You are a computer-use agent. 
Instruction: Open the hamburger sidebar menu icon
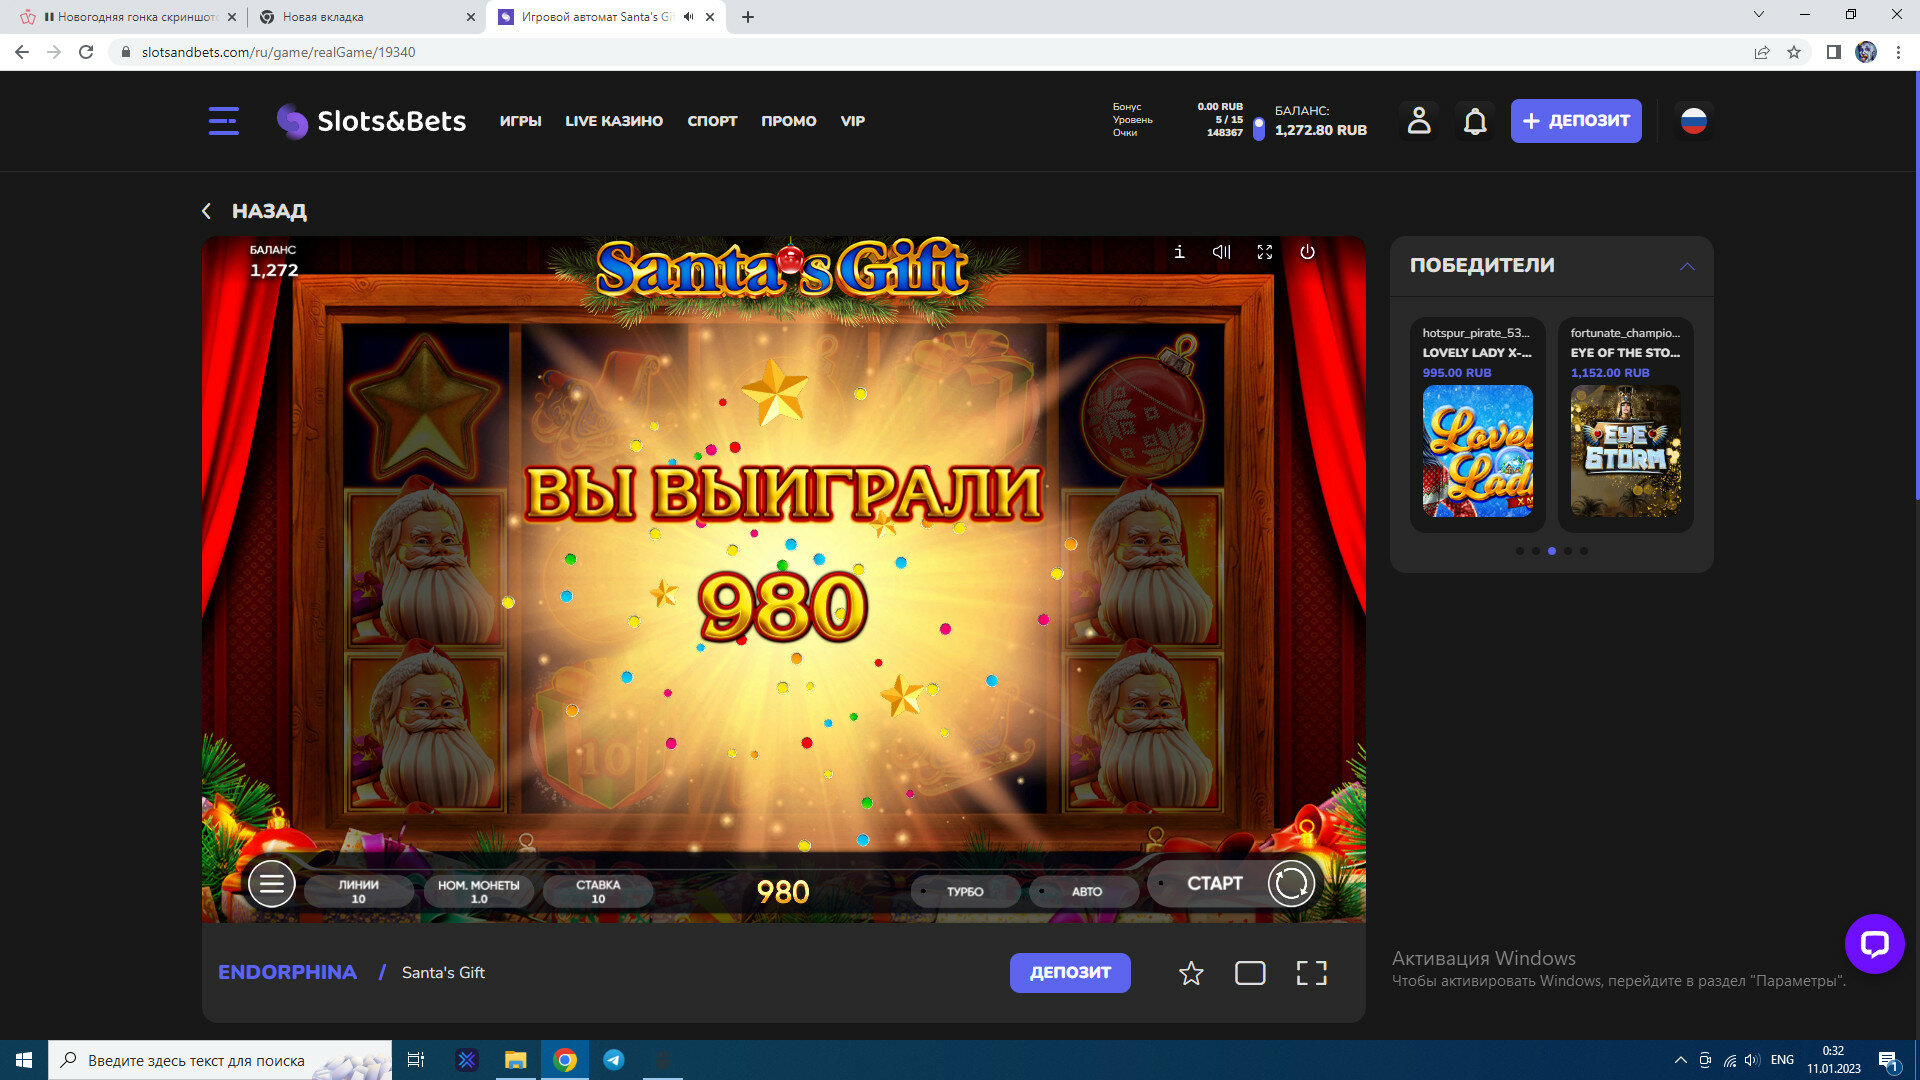click(223, 121)
